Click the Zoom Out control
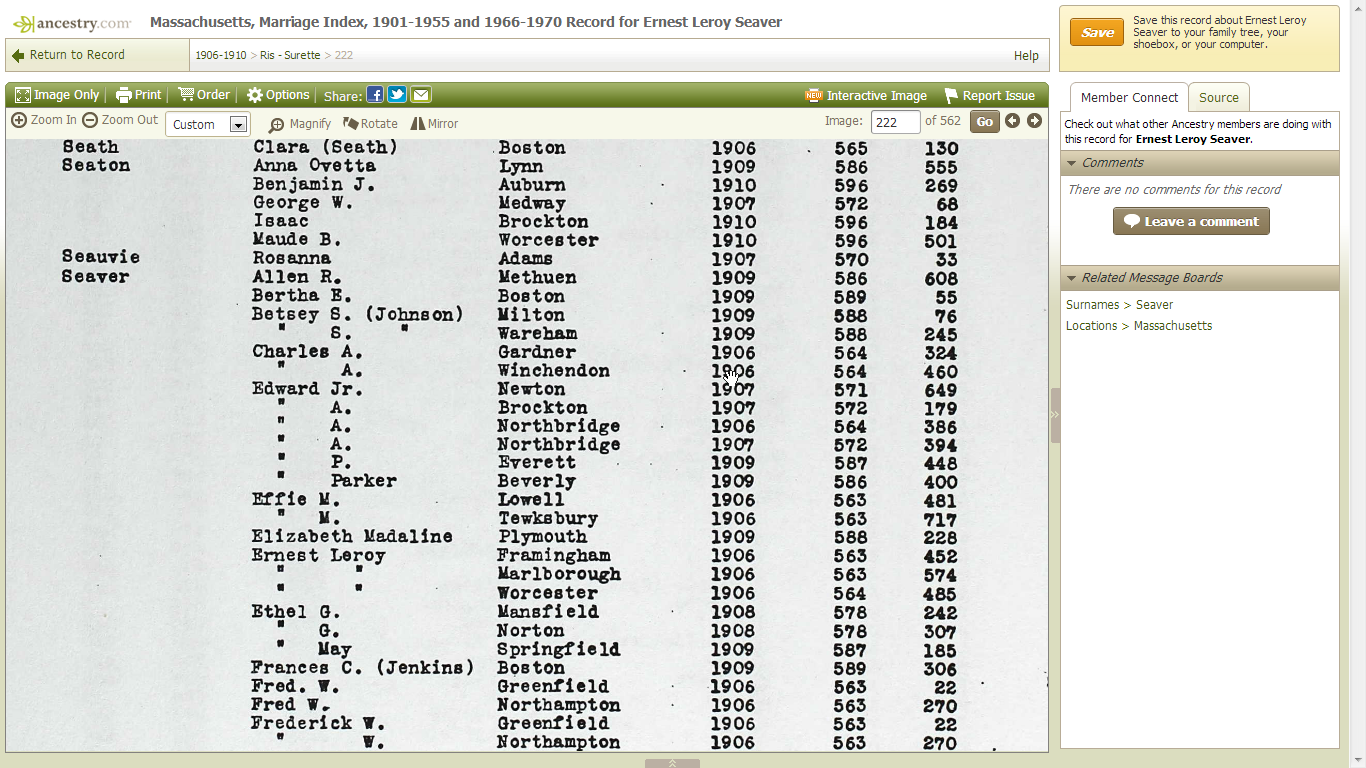The height and width of the screenshot is (768, 1366). coord(119,119)
